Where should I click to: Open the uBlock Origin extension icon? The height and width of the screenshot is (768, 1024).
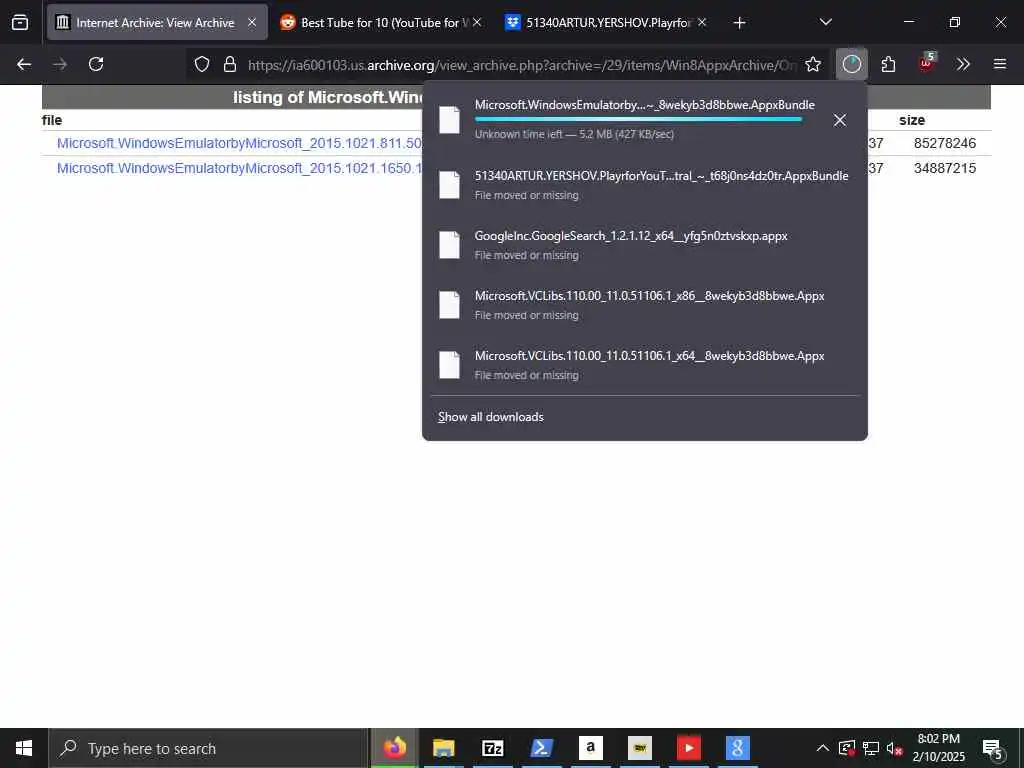pyautogui.click(x=926, y=63)
